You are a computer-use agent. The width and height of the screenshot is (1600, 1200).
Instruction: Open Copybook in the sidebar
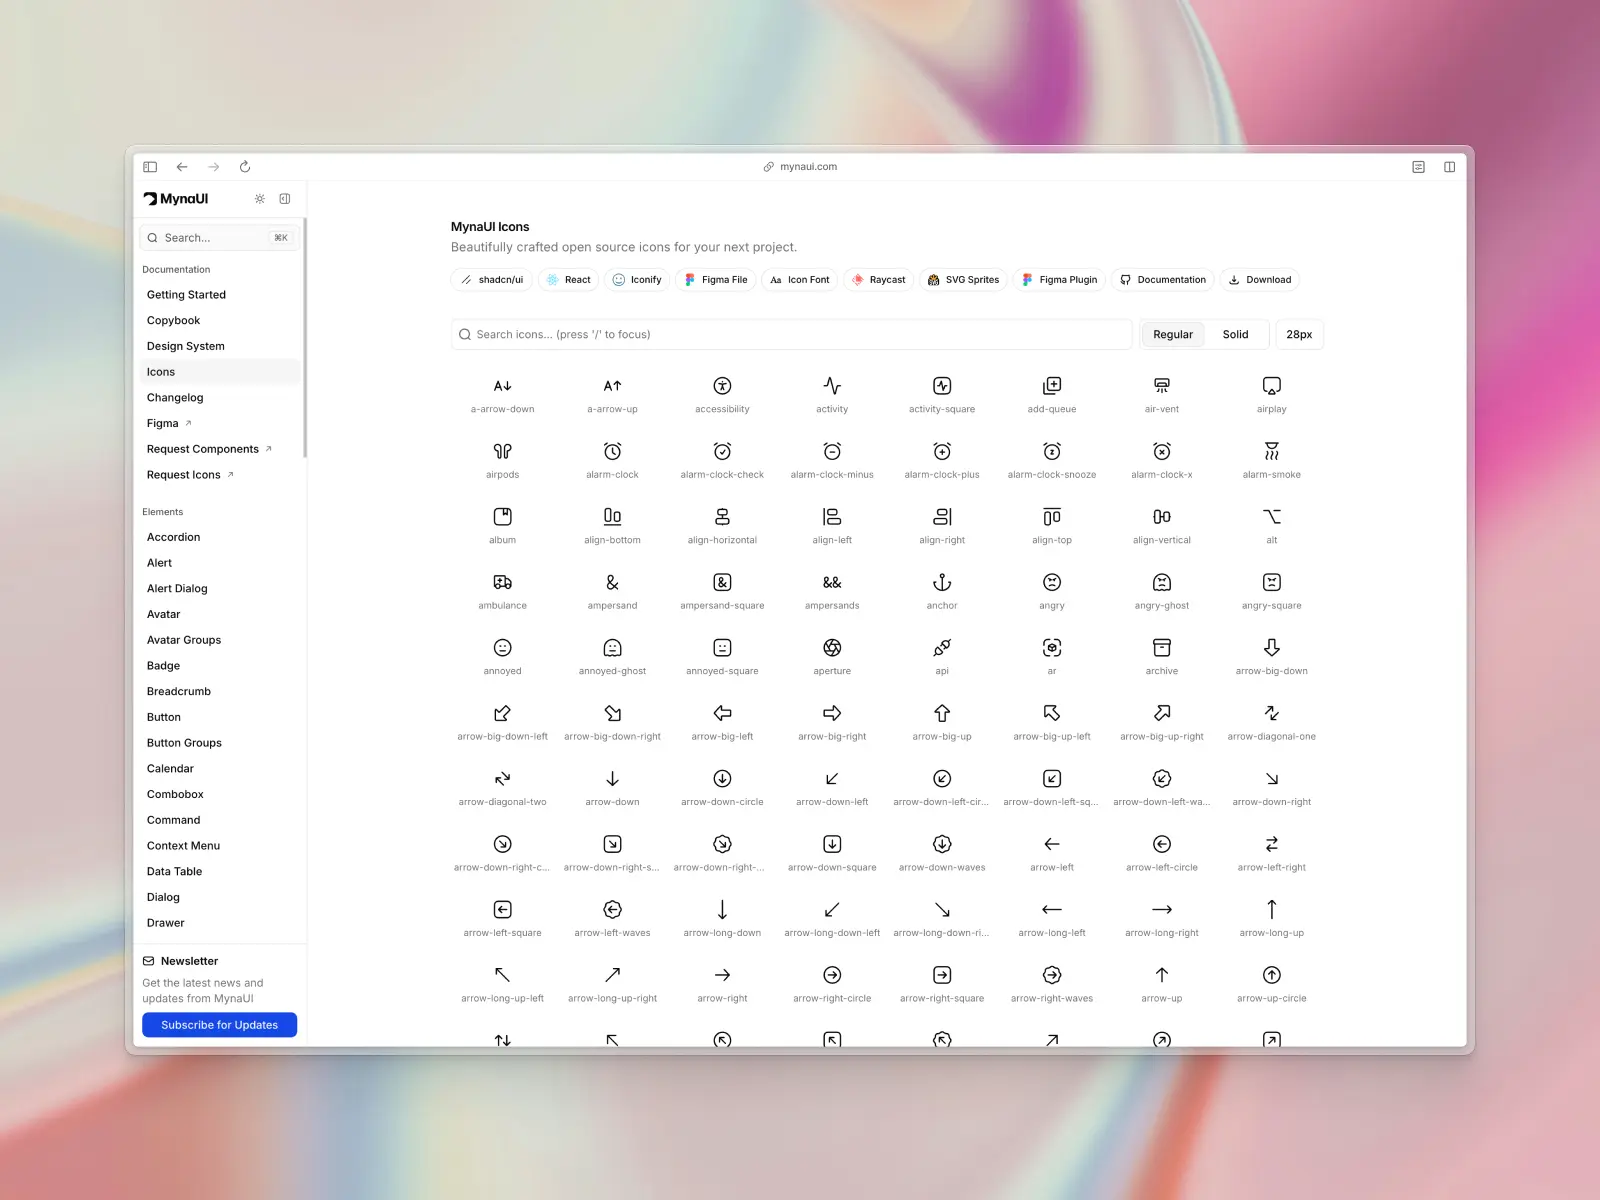[x=220, y=321]
